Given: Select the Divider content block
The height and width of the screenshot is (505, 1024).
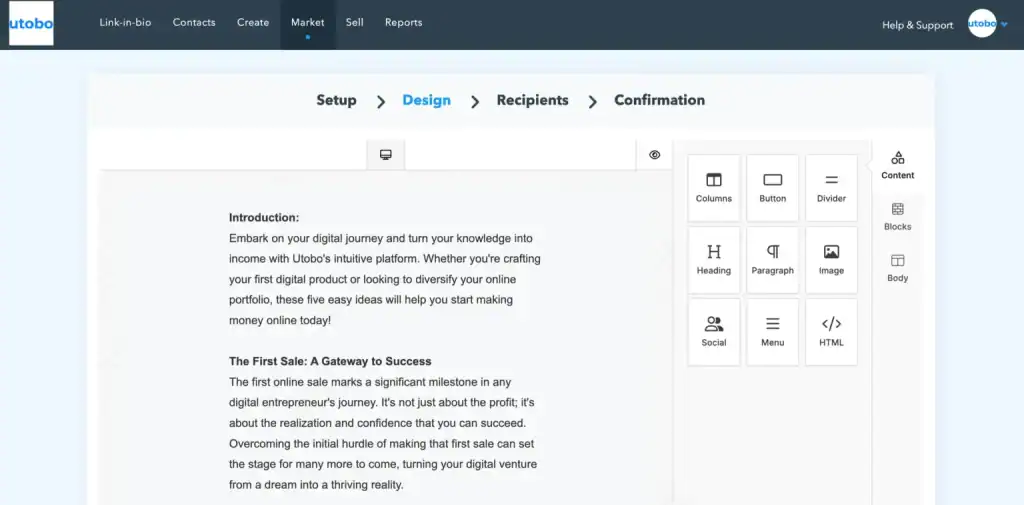Looking at the screenshot, I should point(831,188).
